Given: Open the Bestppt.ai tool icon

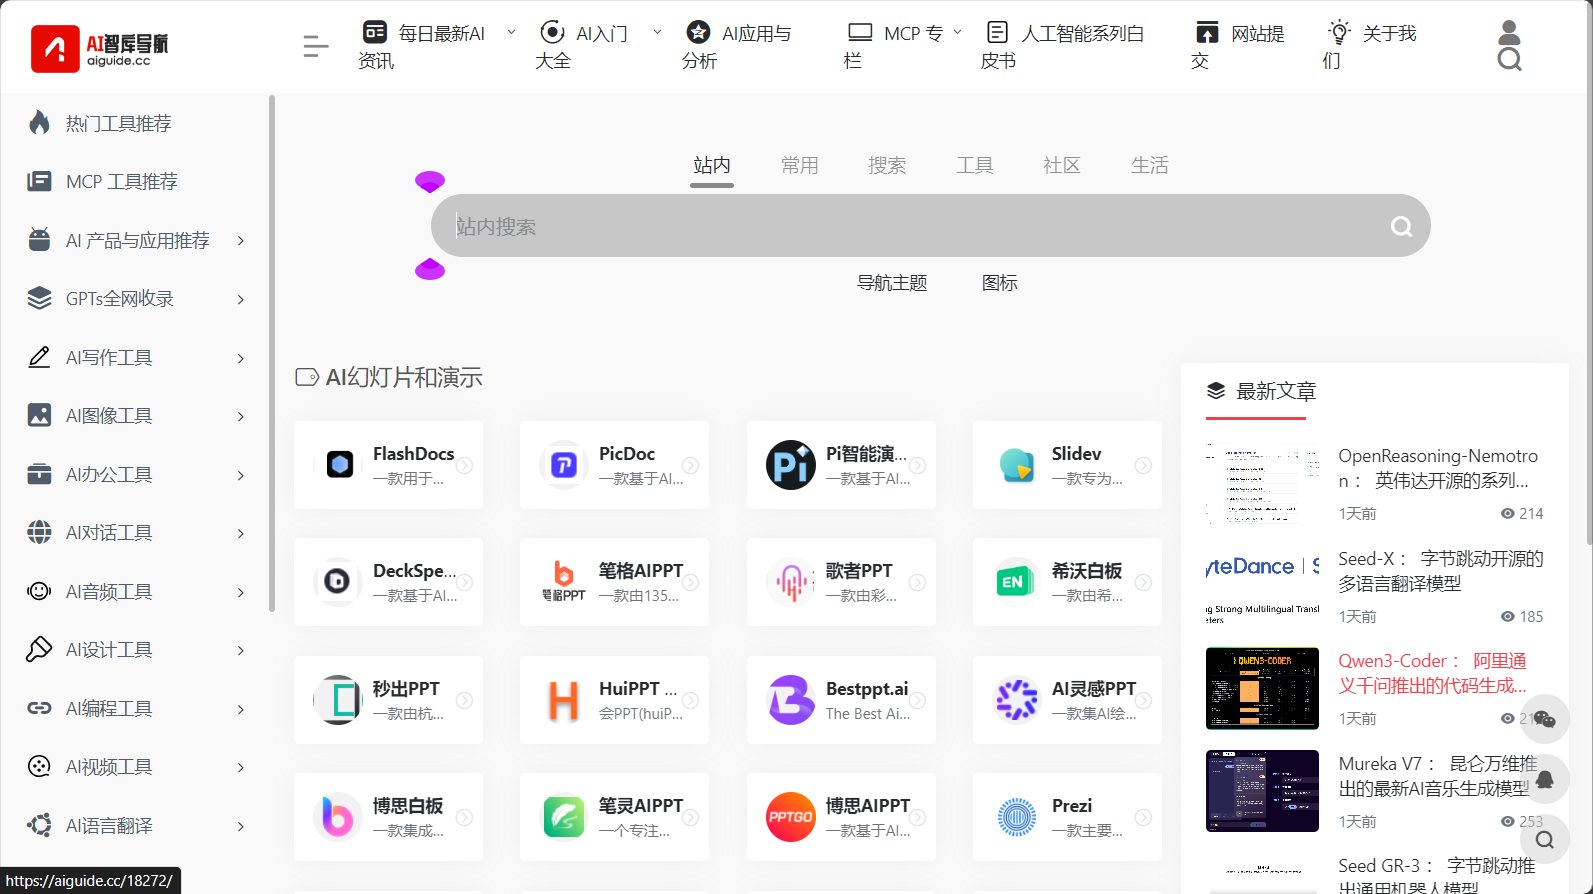Looking at the screenshot, I should pyautogui.click(x=791, y=700).
